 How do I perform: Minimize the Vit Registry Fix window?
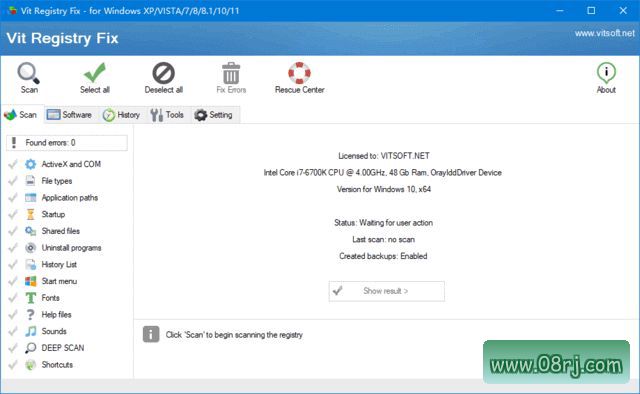[560, 11]
